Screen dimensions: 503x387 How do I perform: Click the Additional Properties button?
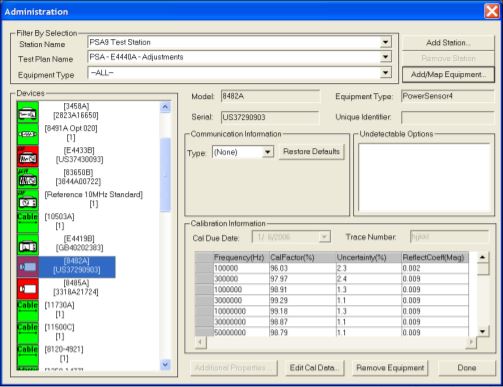click(x=234, y=368)
